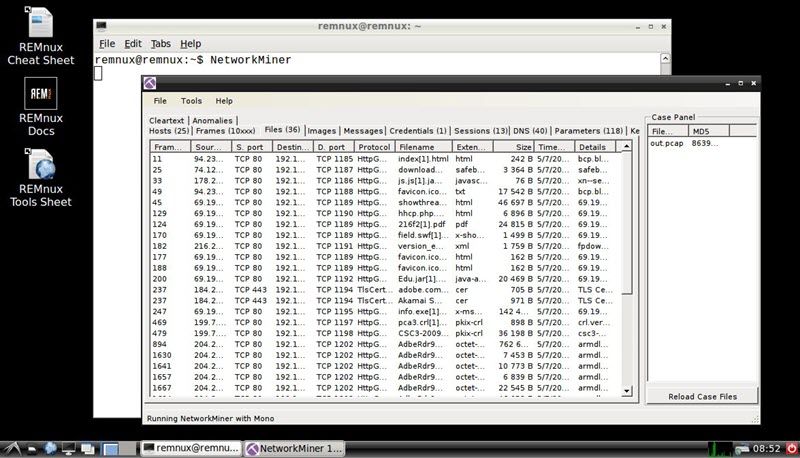Select the version_e... xml file row
The width and height of the screenshot is (800, 458).
tap(385, 246)
